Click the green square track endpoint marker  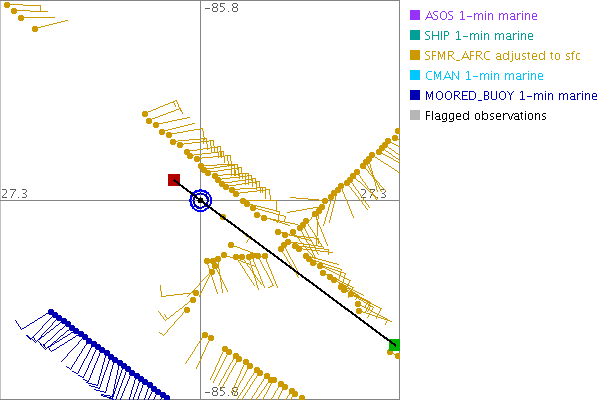click(x=395, y=345)
